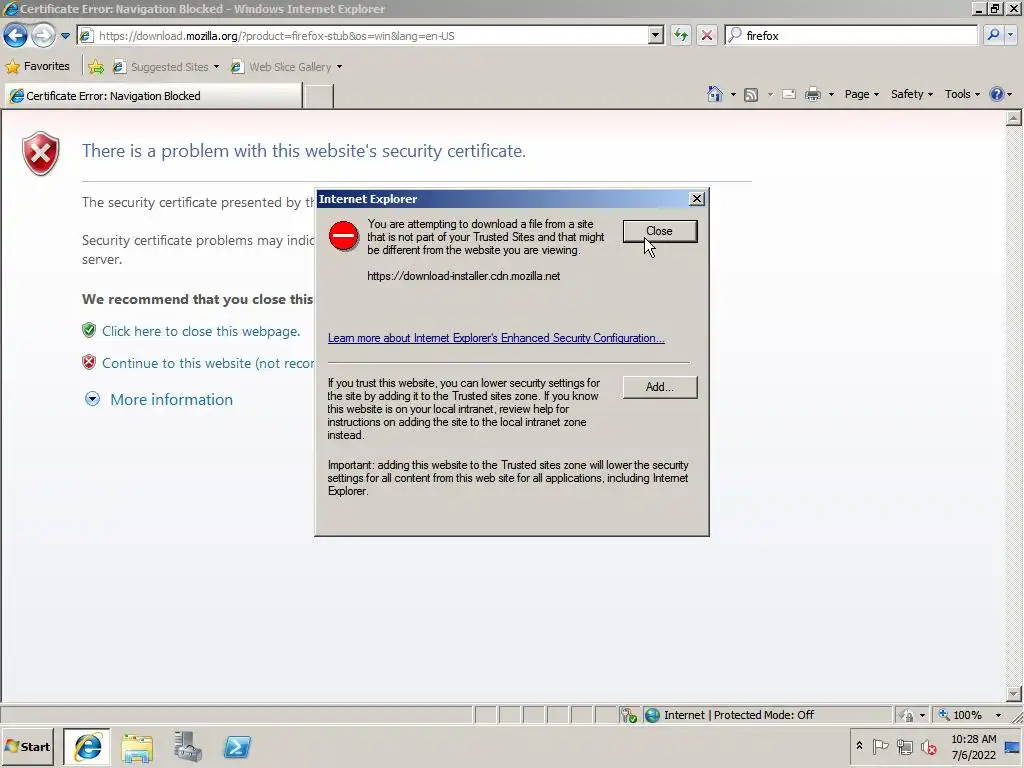1024x768 pixels.
Task: Click the page favicon in address bar
Action: click(87, 36)
